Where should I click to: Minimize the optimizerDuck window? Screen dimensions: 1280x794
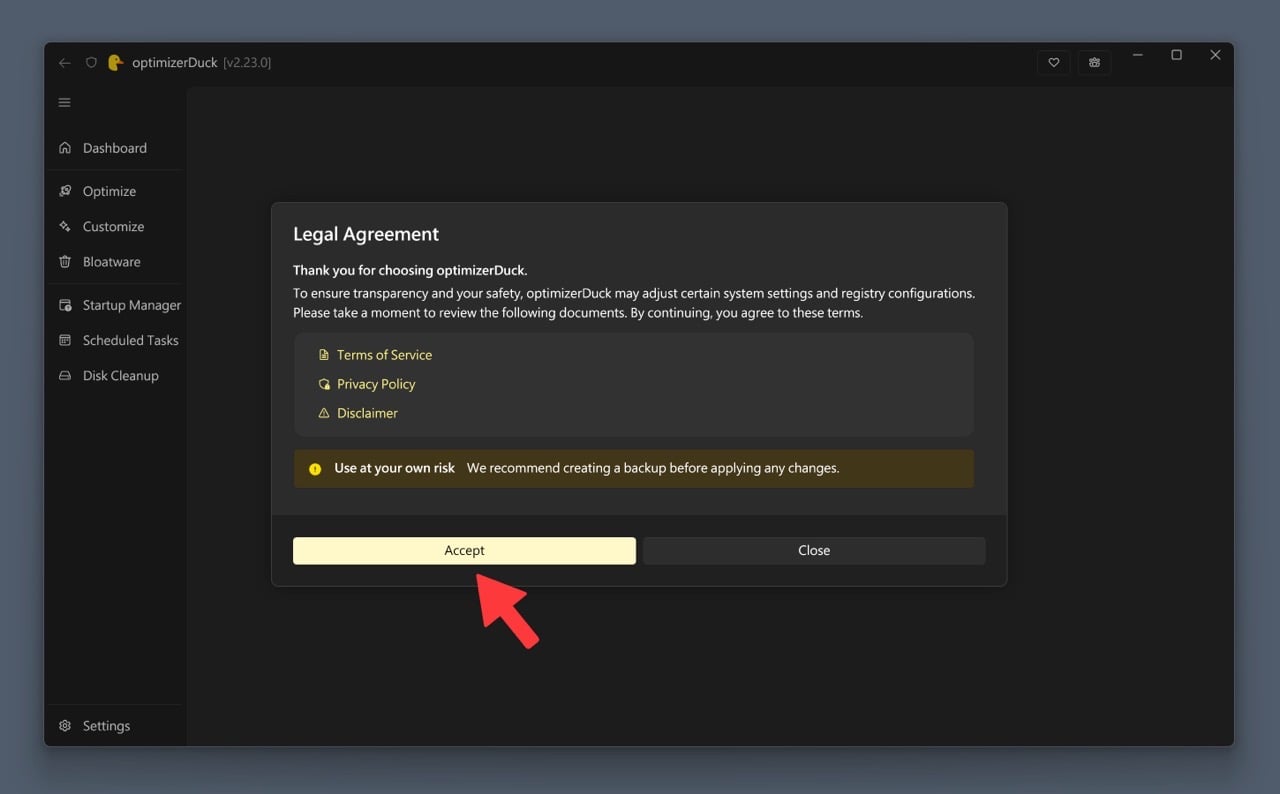point(1138,56)
